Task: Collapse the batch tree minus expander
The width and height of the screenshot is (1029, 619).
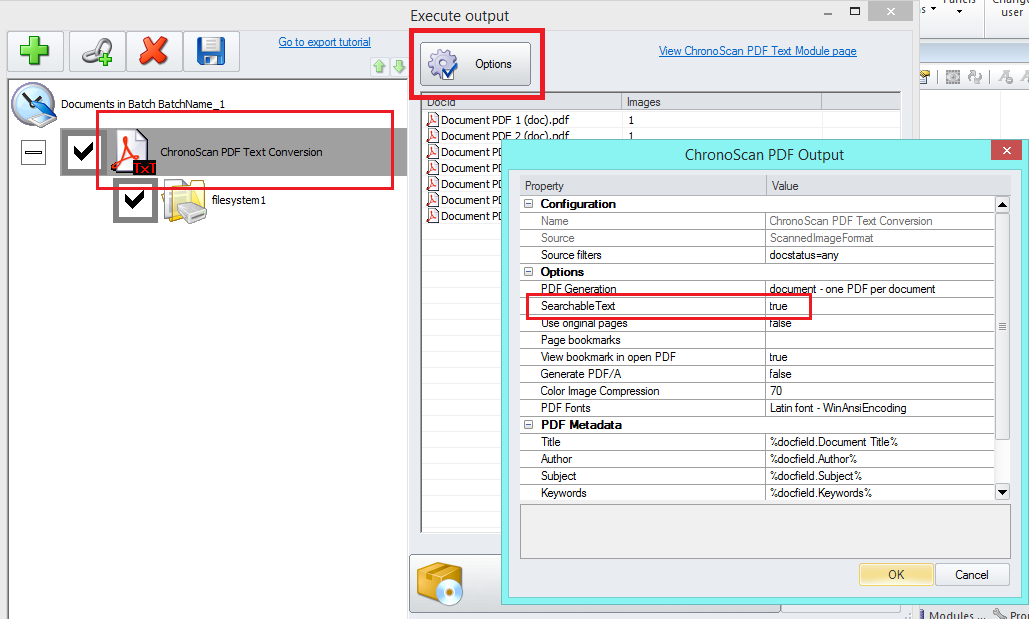Action: [x=33, y=153]
